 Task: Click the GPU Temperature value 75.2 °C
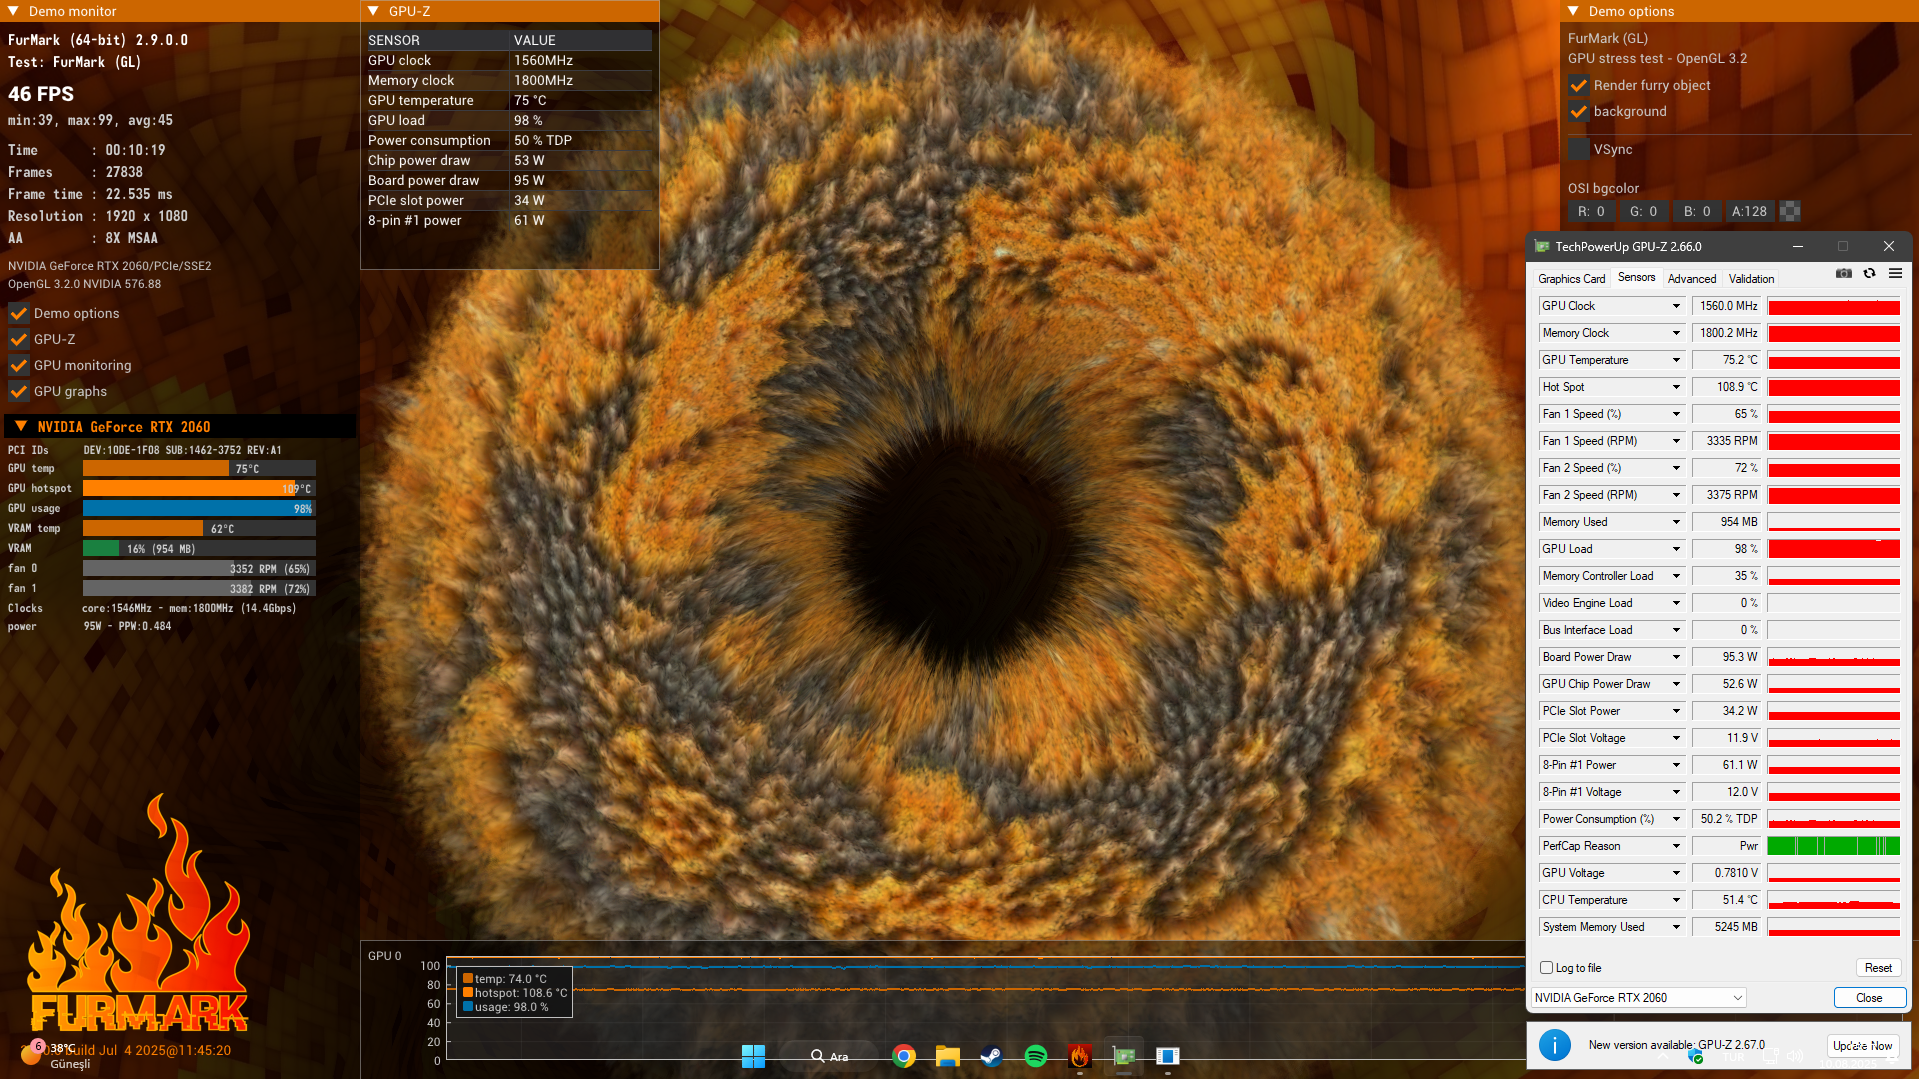point(1725,360)
